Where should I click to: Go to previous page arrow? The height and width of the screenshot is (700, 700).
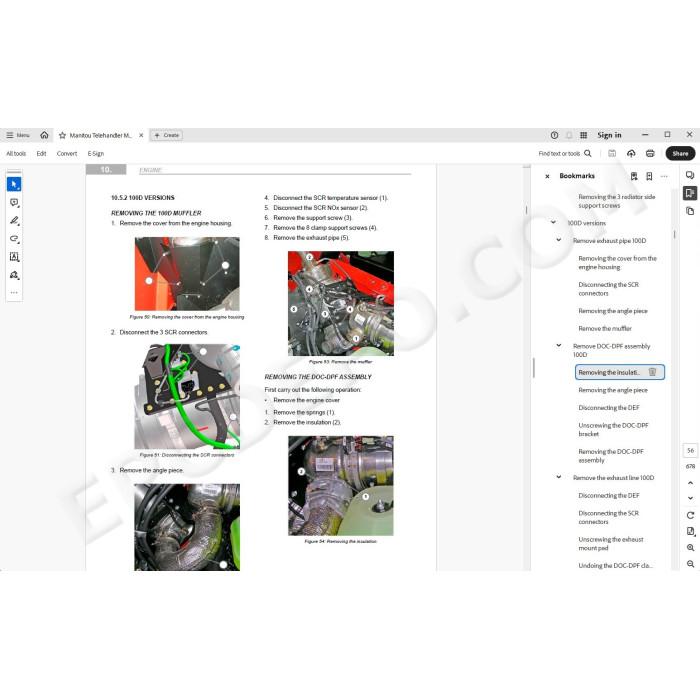tap(690, 483)
